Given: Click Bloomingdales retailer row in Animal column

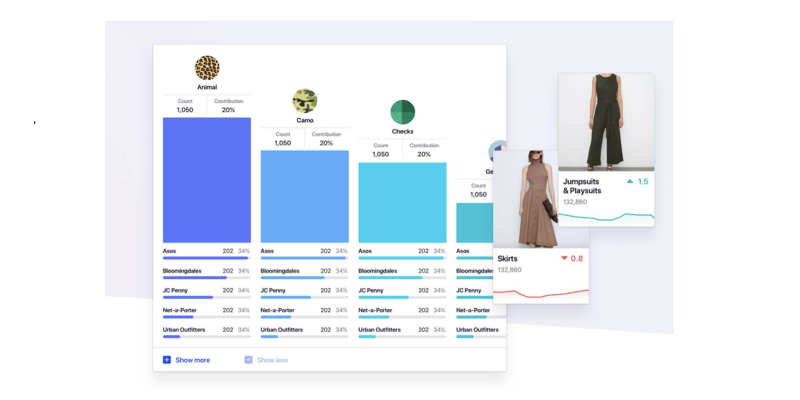Looking at the screenshot, I should (x=207, y=273).
